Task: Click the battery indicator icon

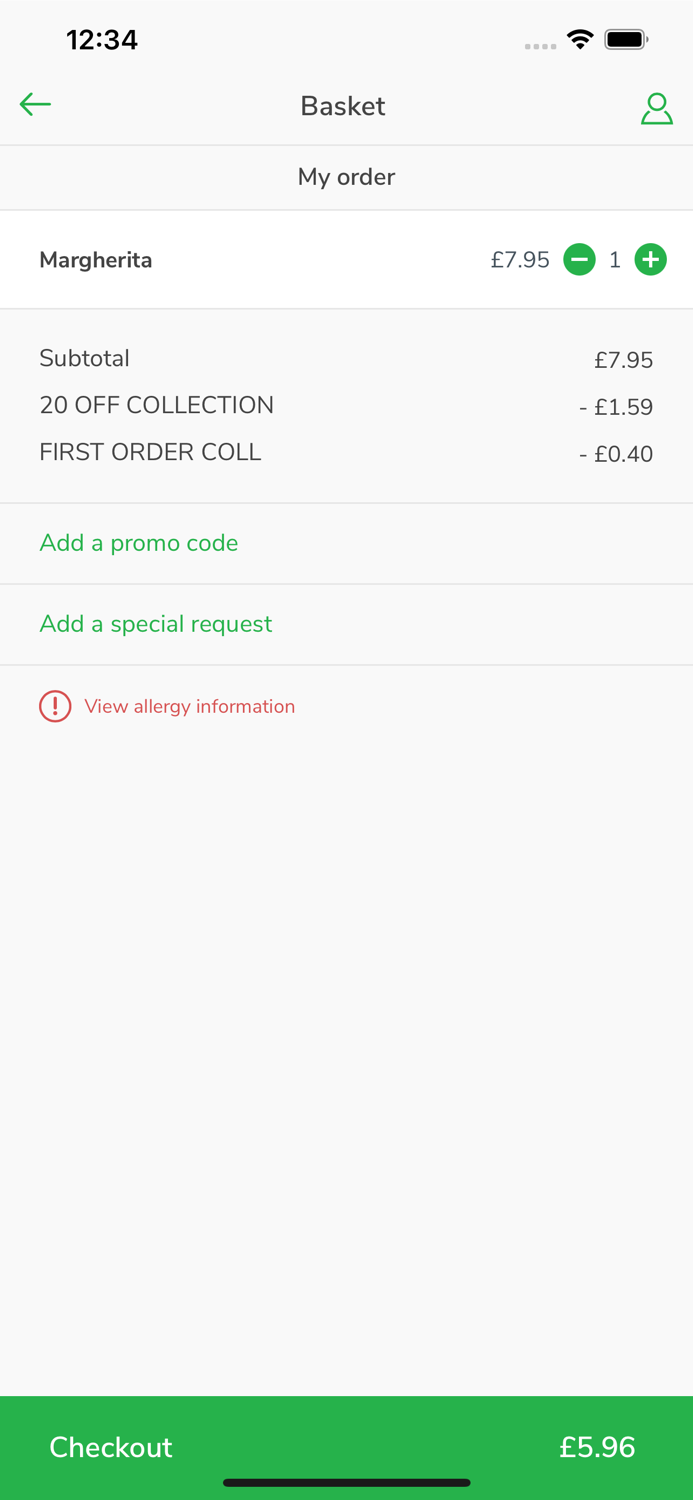Action: (626, 40)
